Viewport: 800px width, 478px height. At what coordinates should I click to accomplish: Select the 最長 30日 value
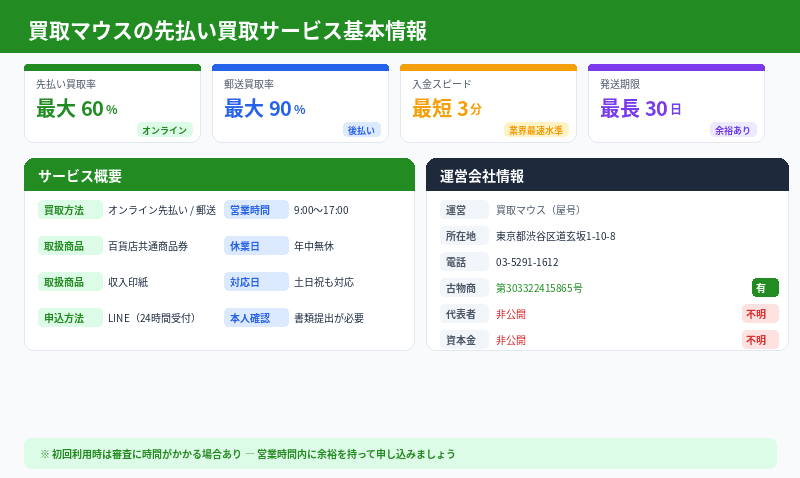[641, 109]
